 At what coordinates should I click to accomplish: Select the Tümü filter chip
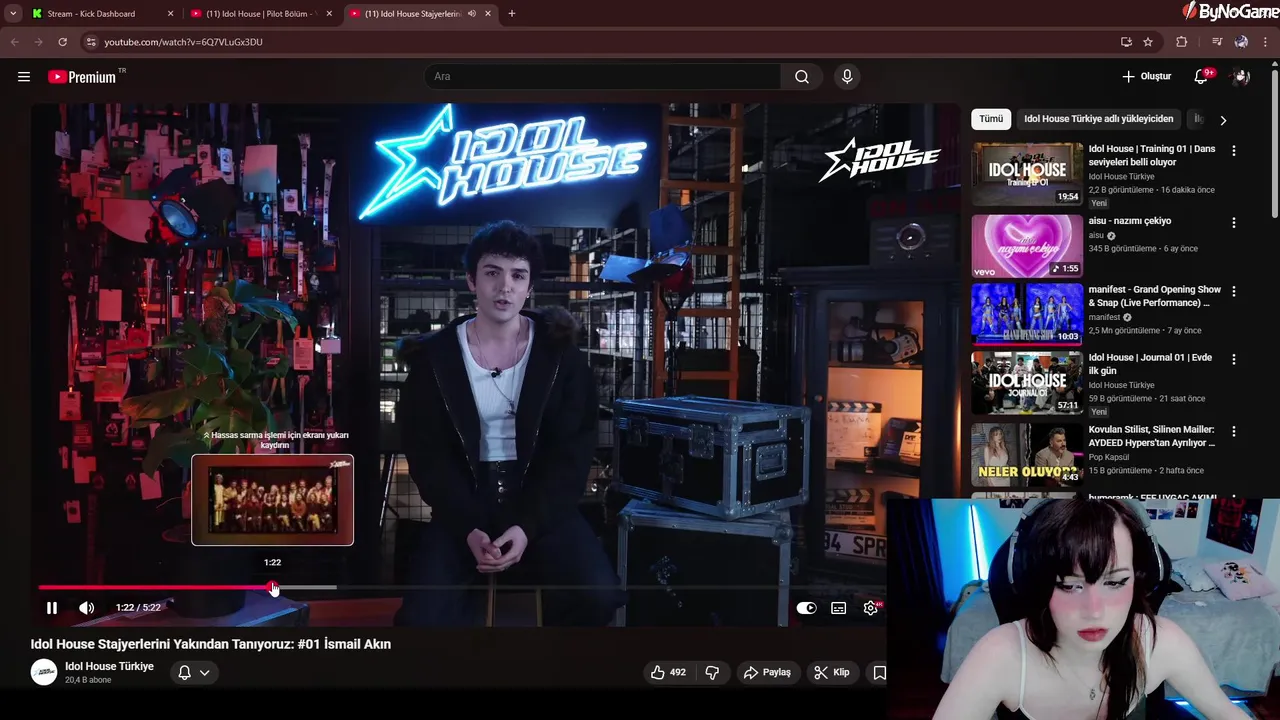pyautogui.click(x=991, y=119)
